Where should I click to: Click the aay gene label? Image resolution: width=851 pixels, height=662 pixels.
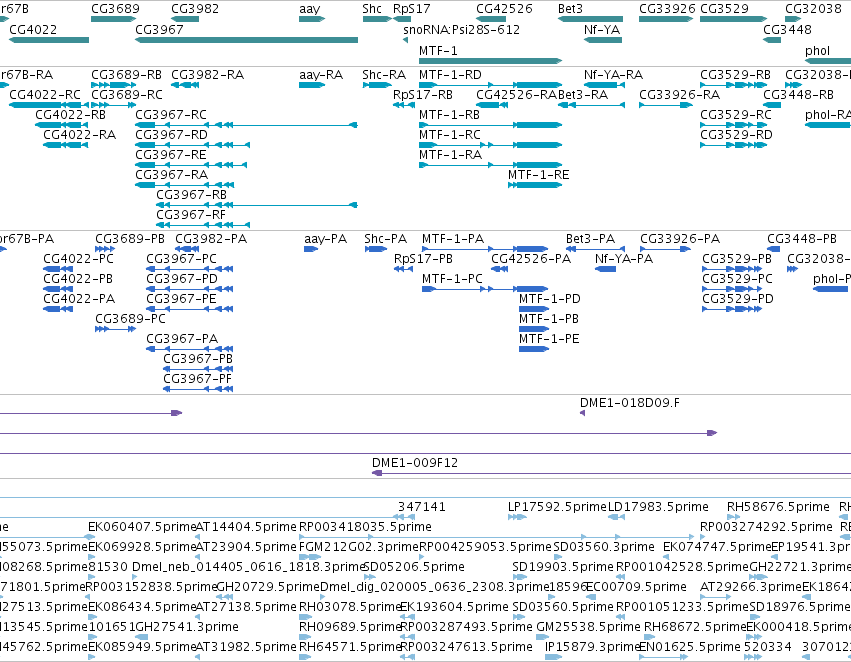tap(310, 9)
